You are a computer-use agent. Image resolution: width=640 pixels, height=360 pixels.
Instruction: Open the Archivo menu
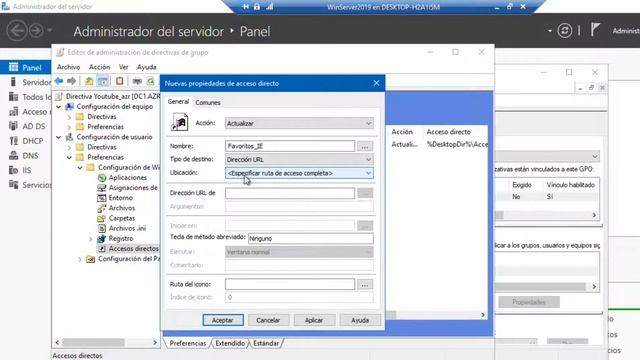pyautogui.click(x=68, y=67)
